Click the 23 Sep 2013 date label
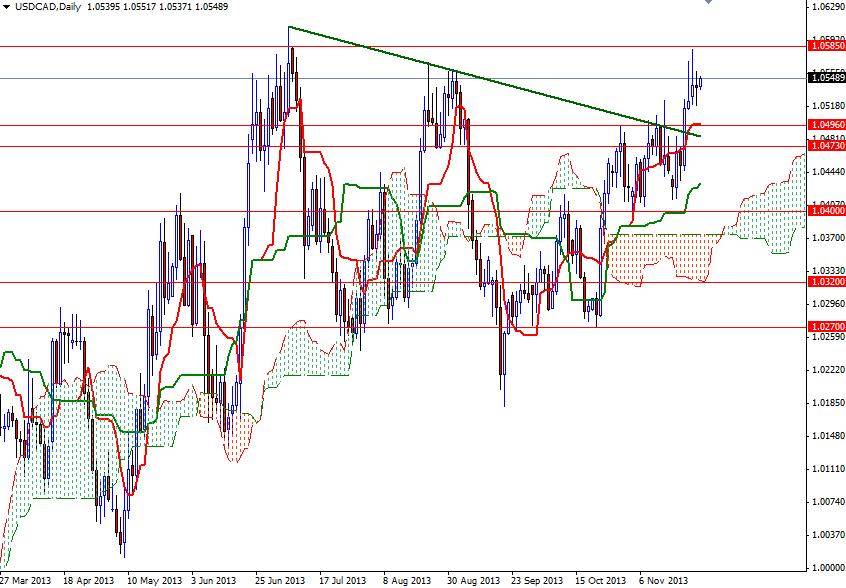846x588 pixels. (537, 578)
